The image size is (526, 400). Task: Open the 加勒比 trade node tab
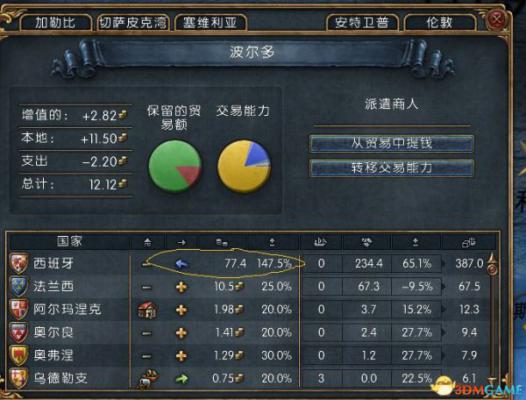click(x=56, y=23)
